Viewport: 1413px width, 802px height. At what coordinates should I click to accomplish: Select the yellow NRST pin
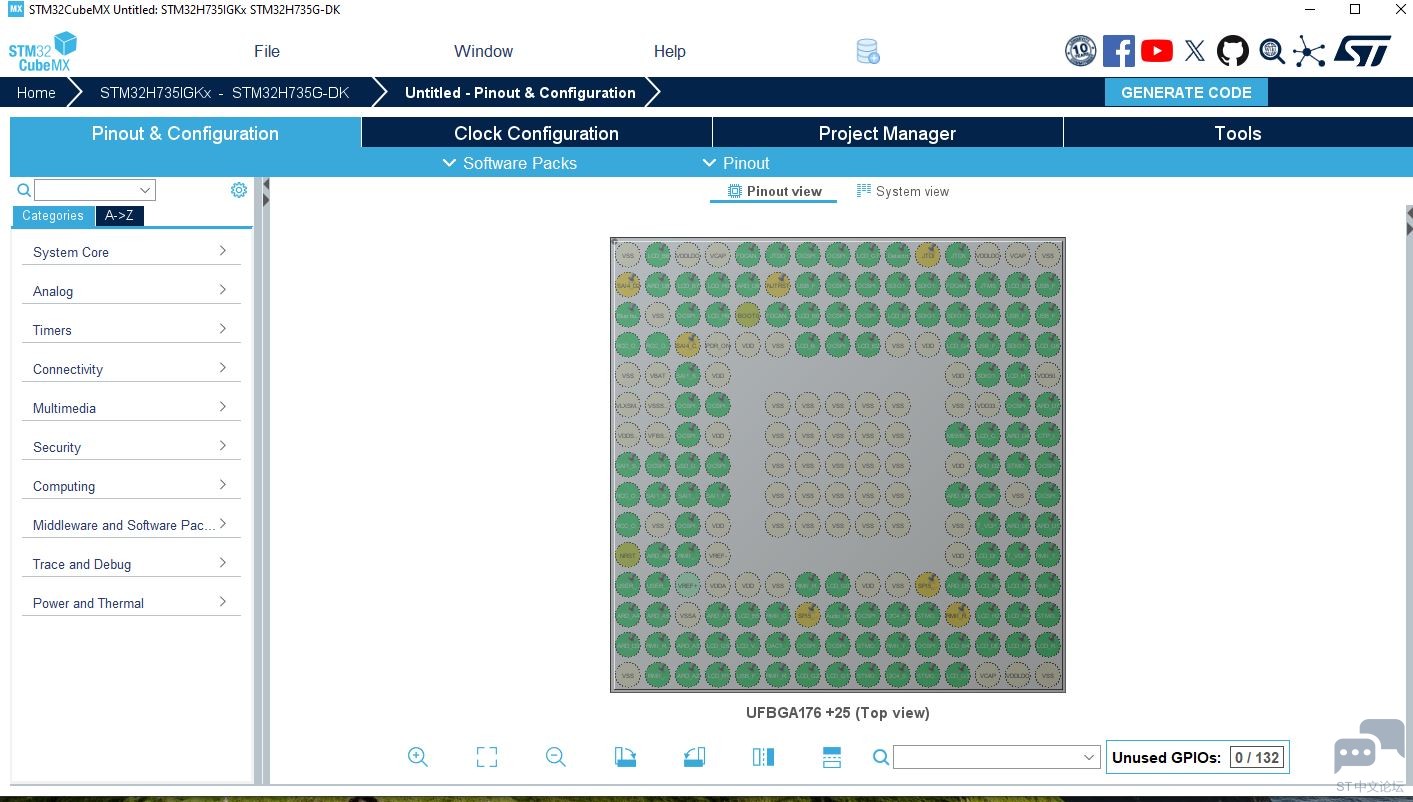pos(627,555)
